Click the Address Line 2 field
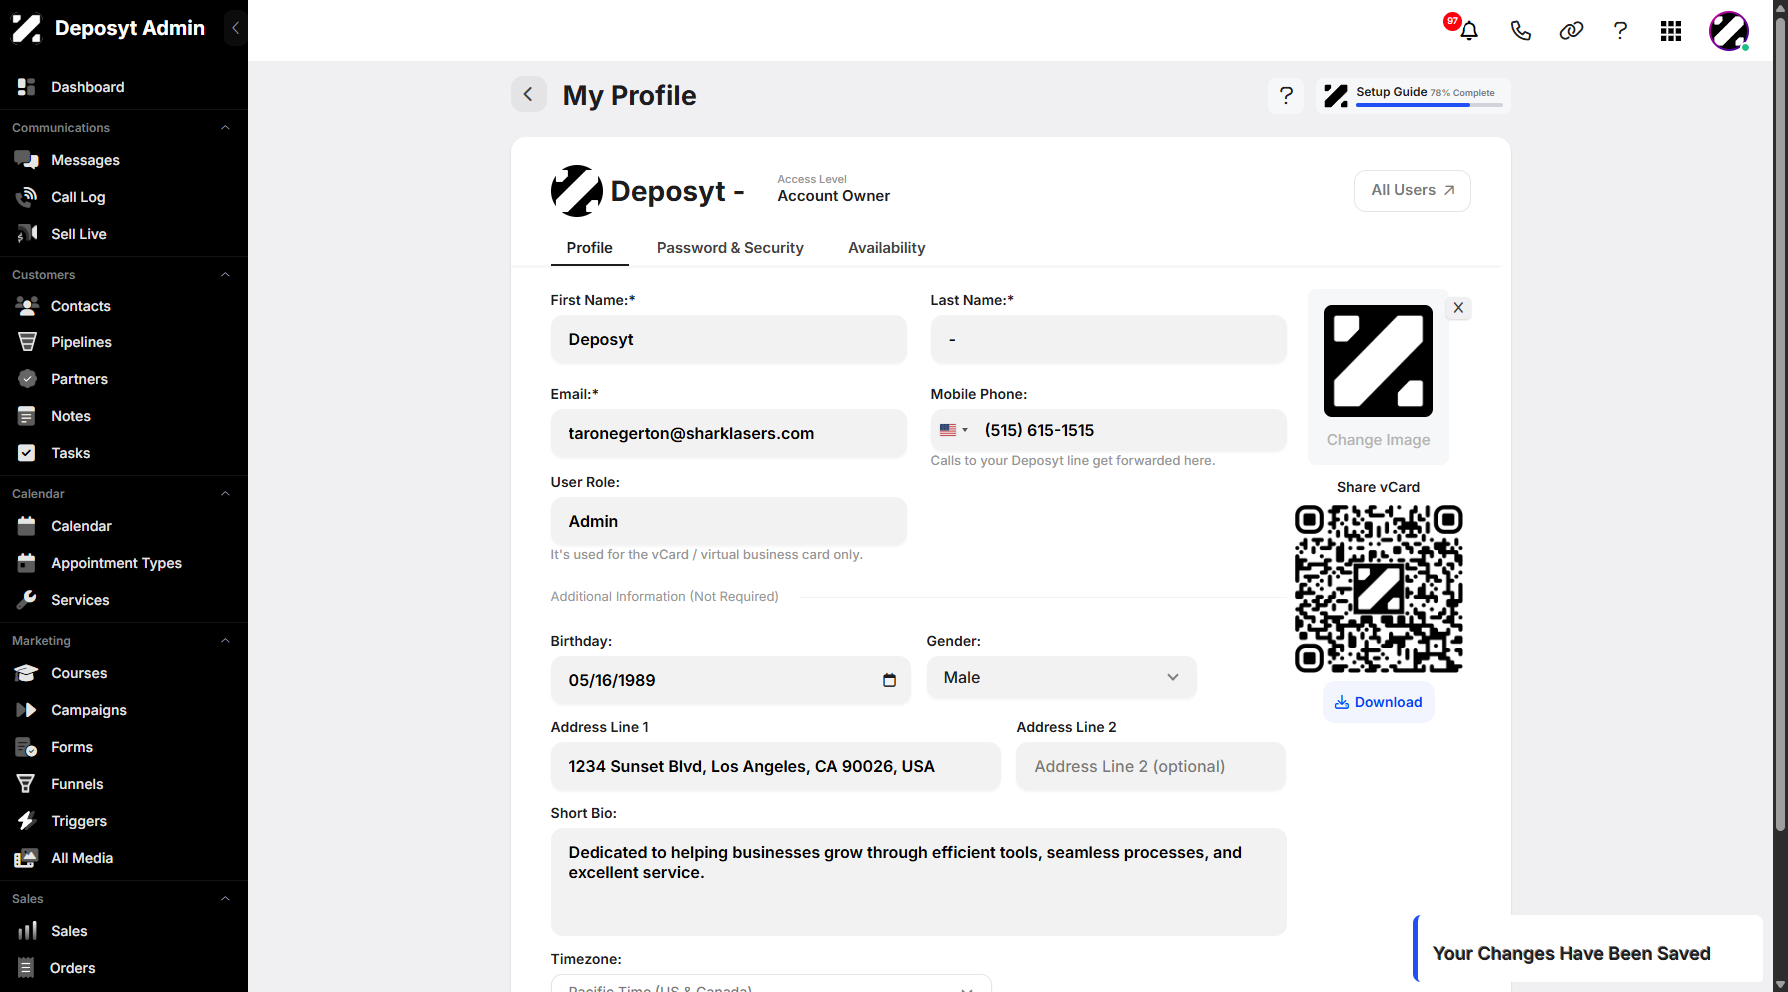The width and height of the screenshot is (1788, 992). coord(1150,766)
